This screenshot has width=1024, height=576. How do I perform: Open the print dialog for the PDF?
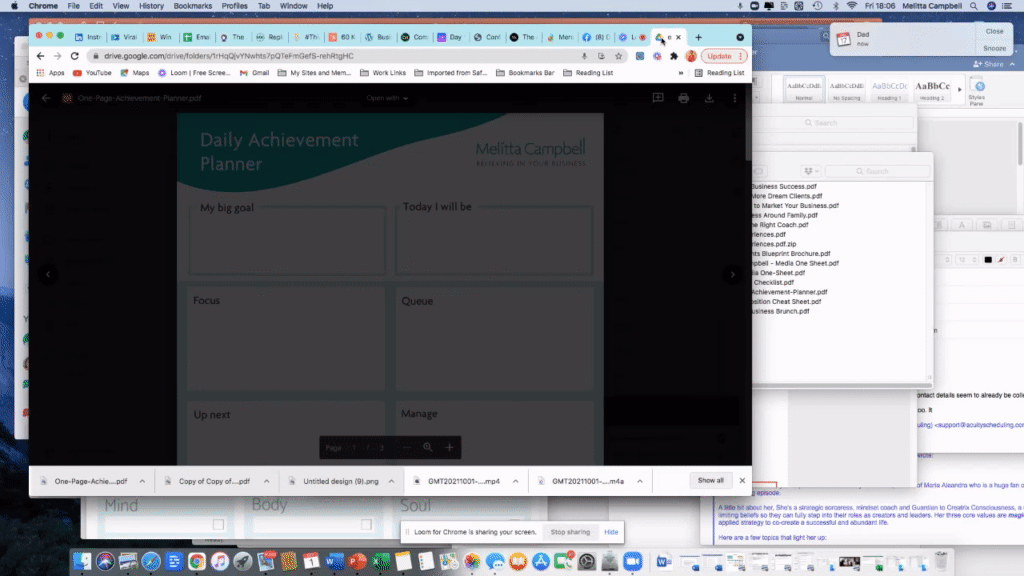click(x=686, y=98)
